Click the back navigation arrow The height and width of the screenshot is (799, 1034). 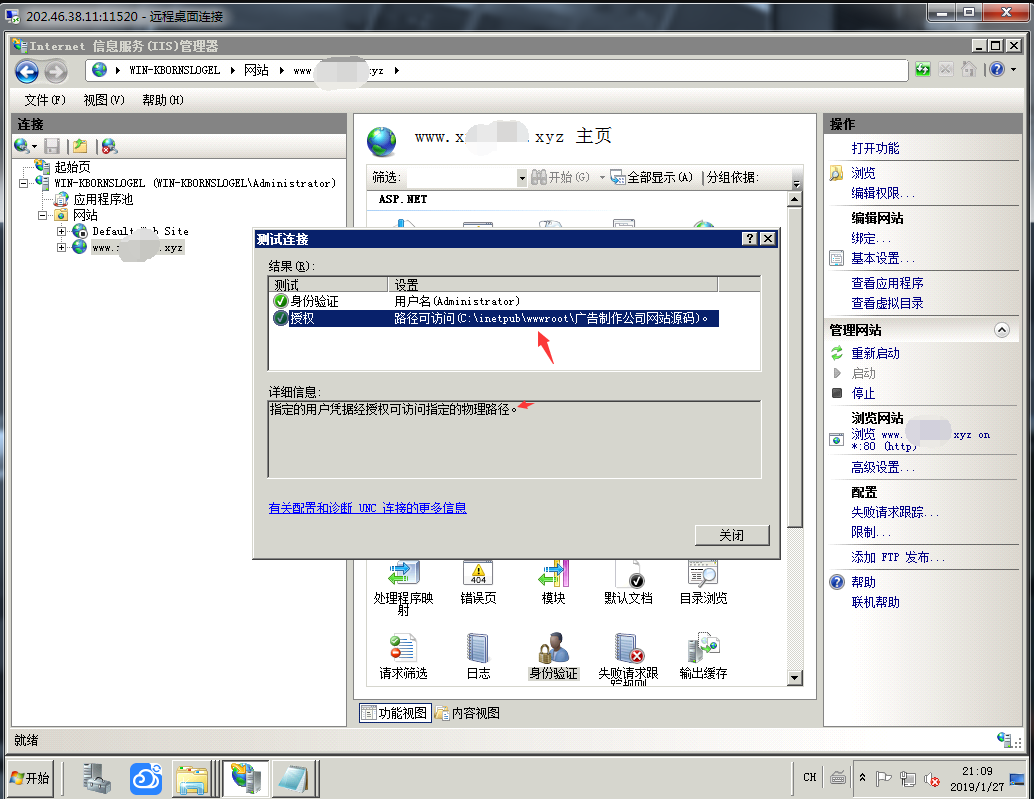pos(27,71)
